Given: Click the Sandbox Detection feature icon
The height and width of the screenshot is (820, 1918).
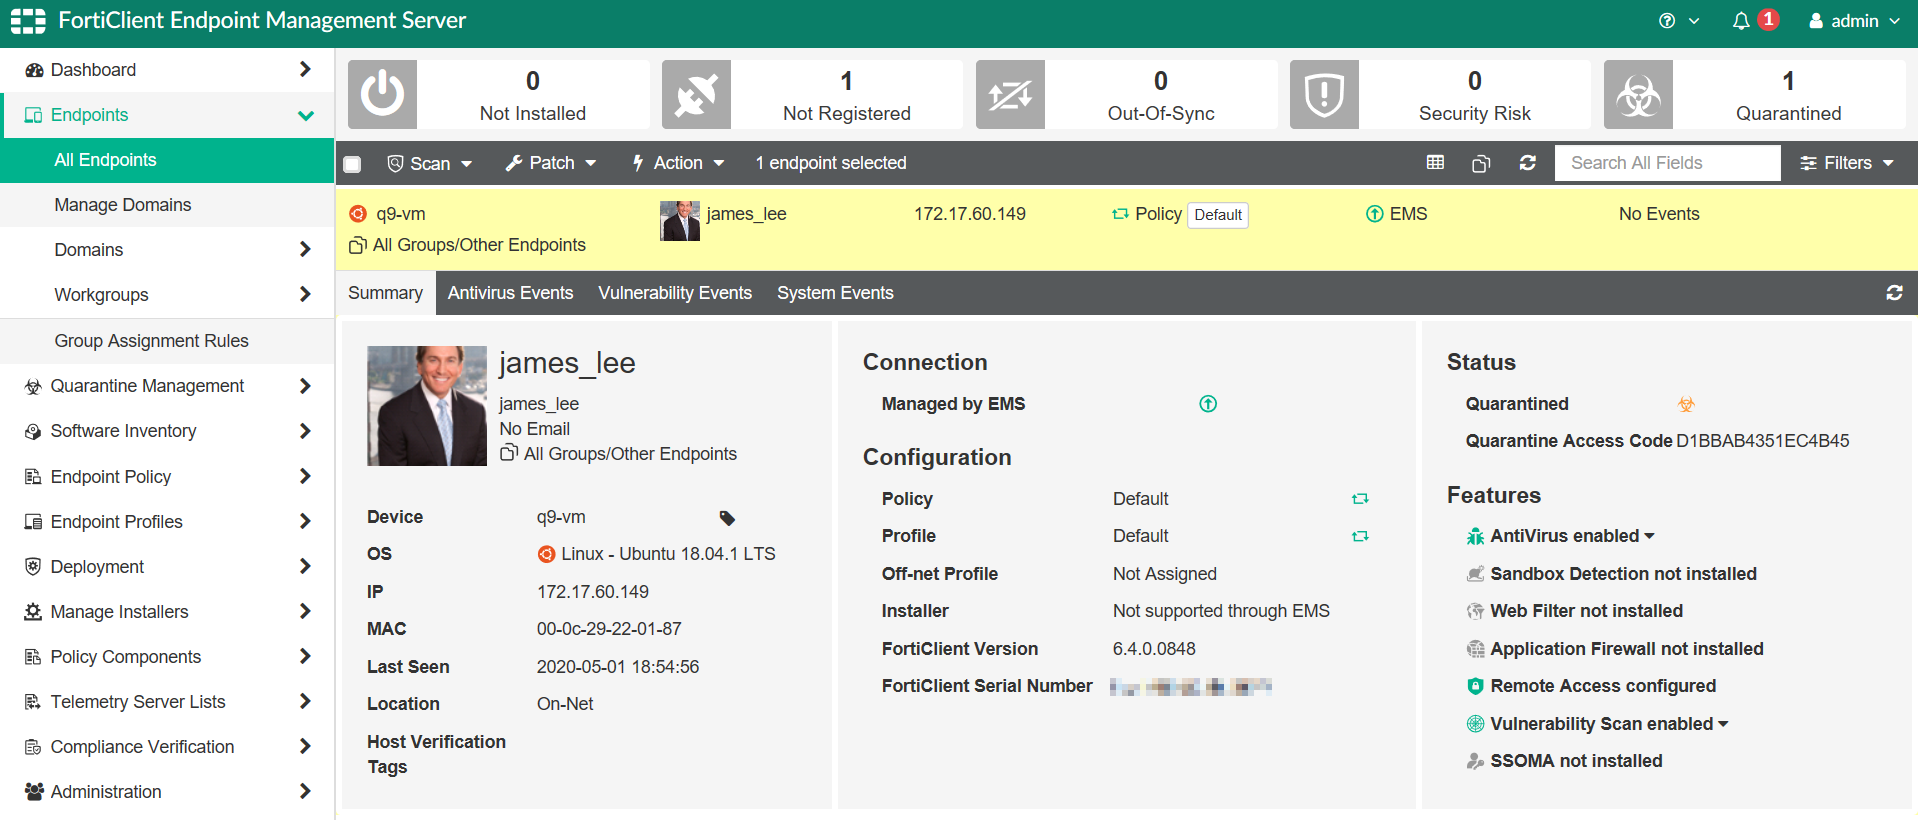Looking at the screenshot, I should (1475, 574).
